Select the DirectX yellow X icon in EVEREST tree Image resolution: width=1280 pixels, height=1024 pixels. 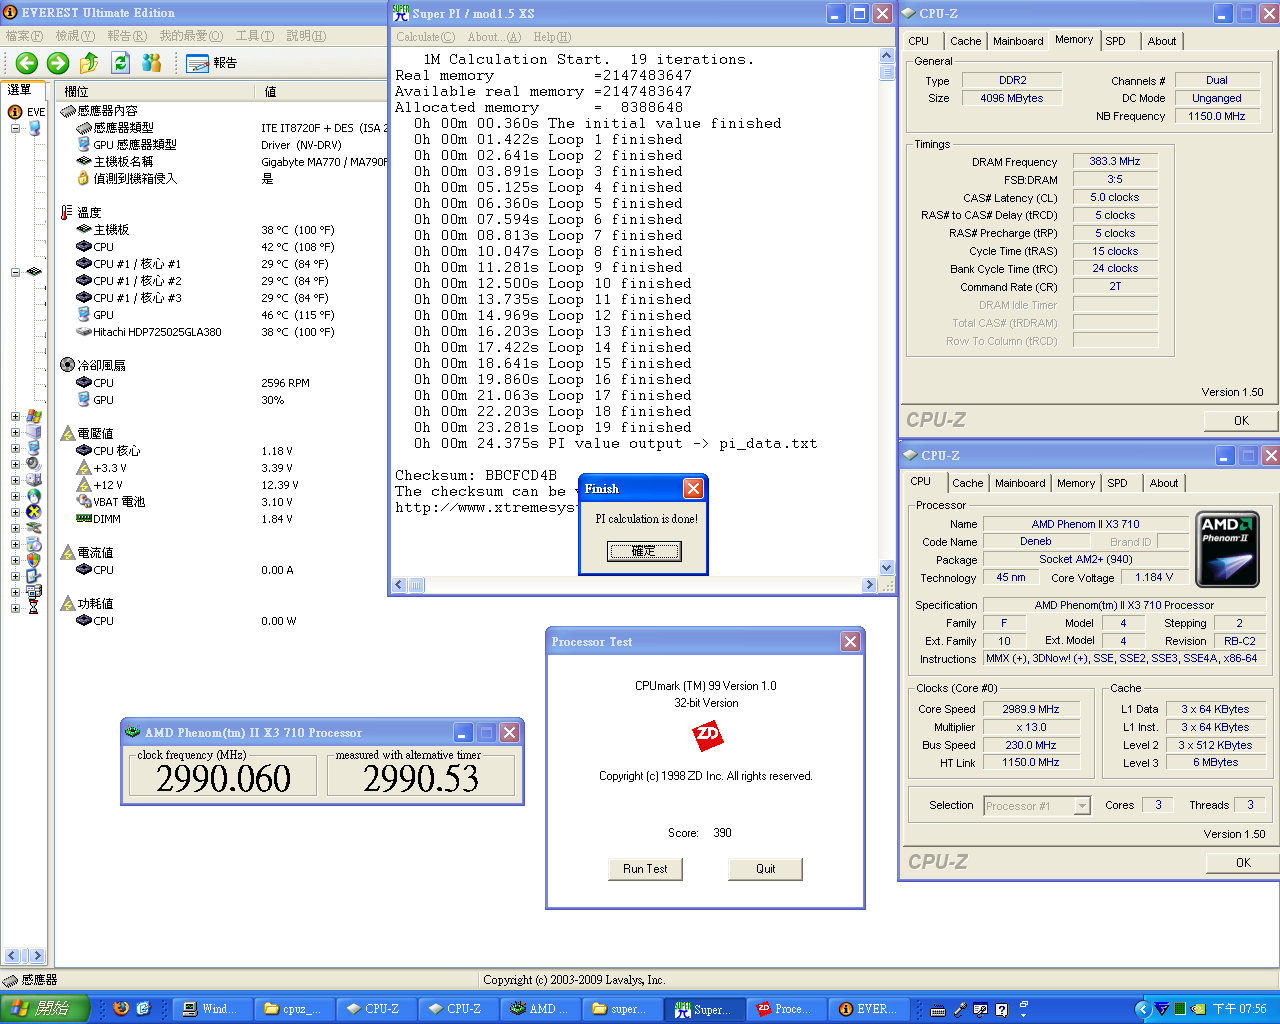34,512
